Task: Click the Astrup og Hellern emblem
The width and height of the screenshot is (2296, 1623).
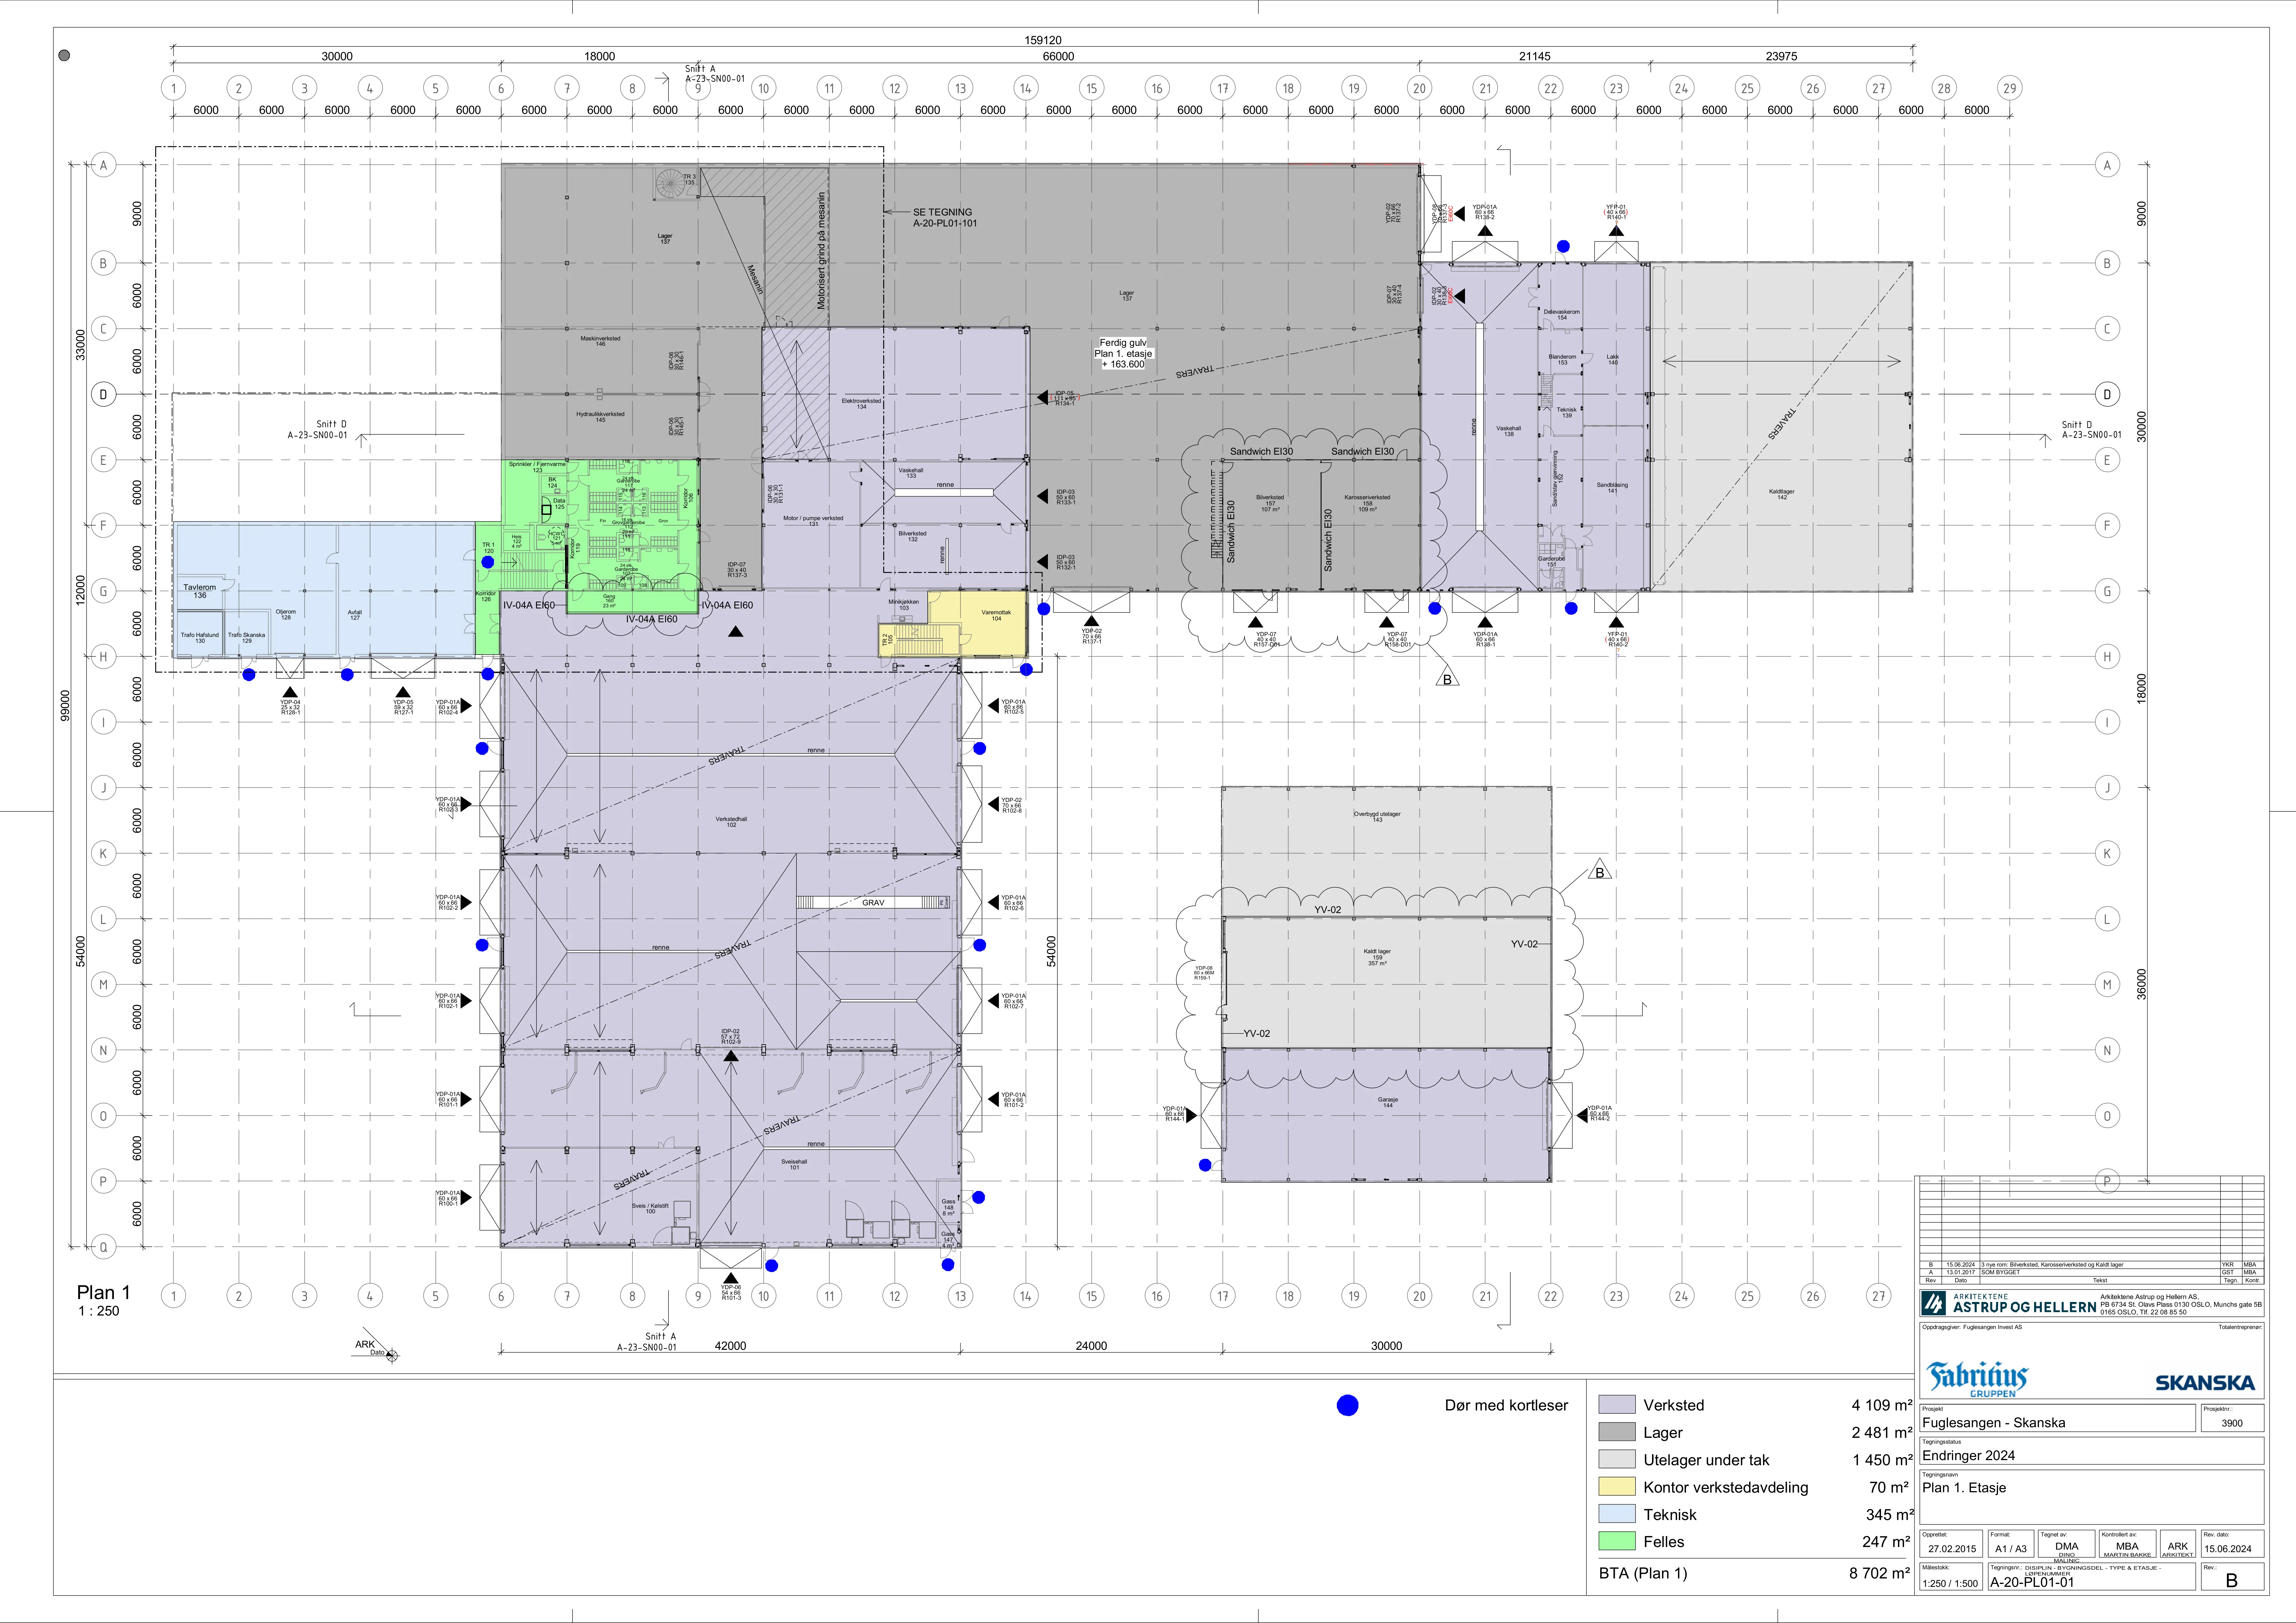Action: pos(1934,1303)
